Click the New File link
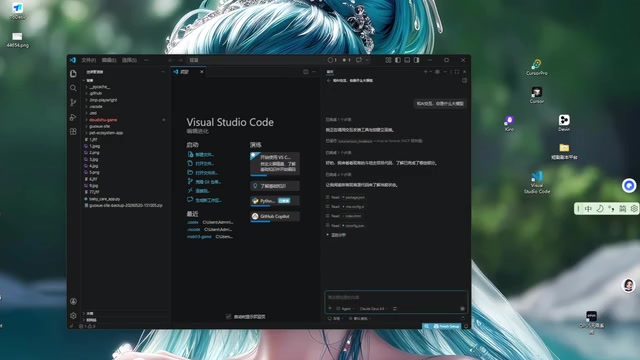The height and width of the screenshot is (360, 640). click(x=201, y=155)
